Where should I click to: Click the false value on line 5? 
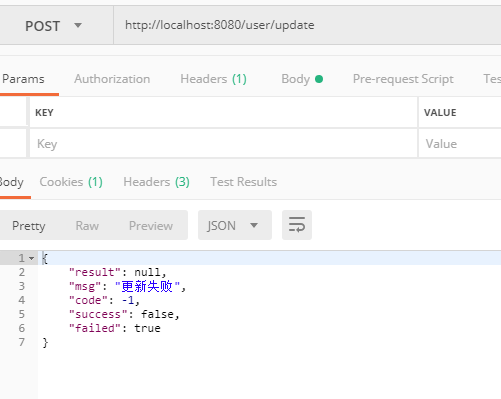coord(157,314)
